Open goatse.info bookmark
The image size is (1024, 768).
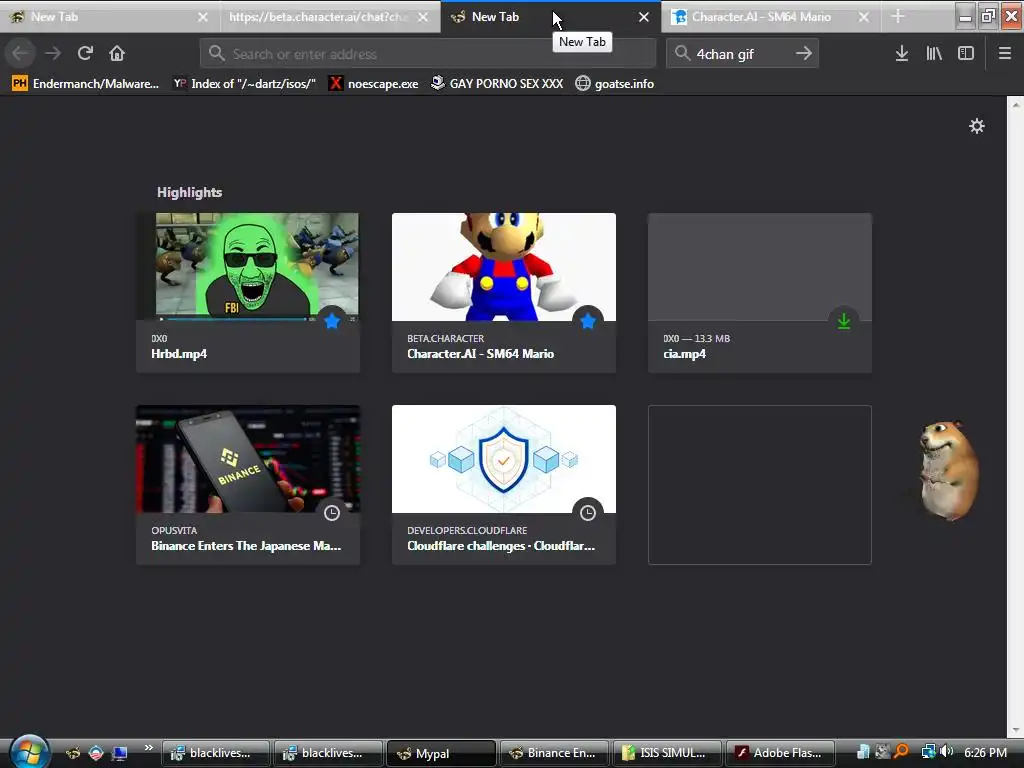coord(615,84)
